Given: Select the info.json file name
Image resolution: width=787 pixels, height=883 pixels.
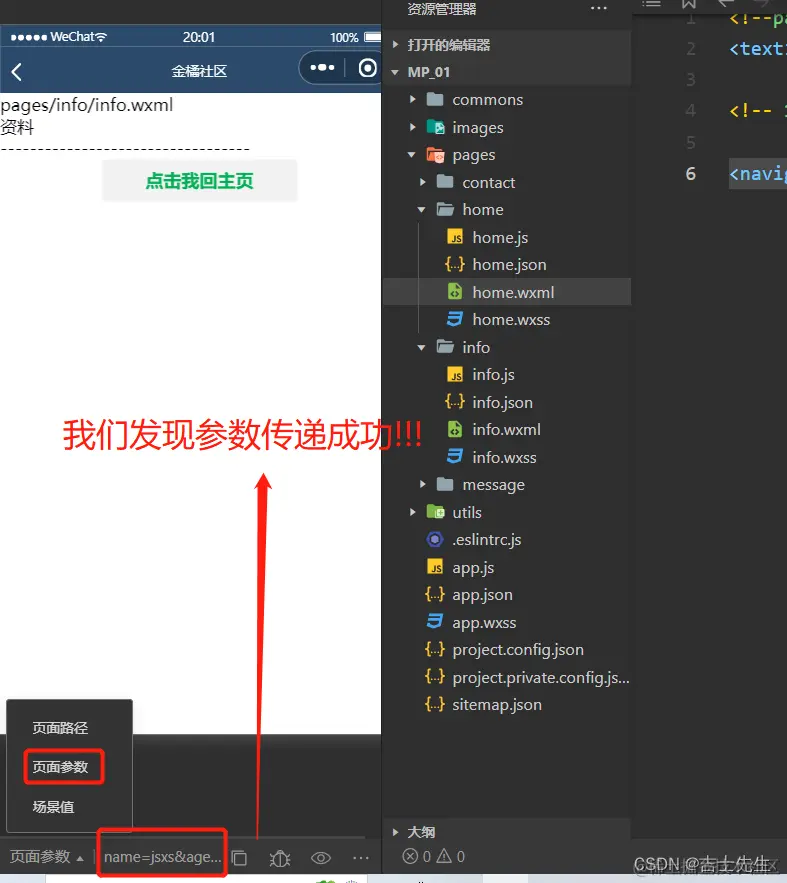Looking at the screenshot, I should (x=502, y=403).
